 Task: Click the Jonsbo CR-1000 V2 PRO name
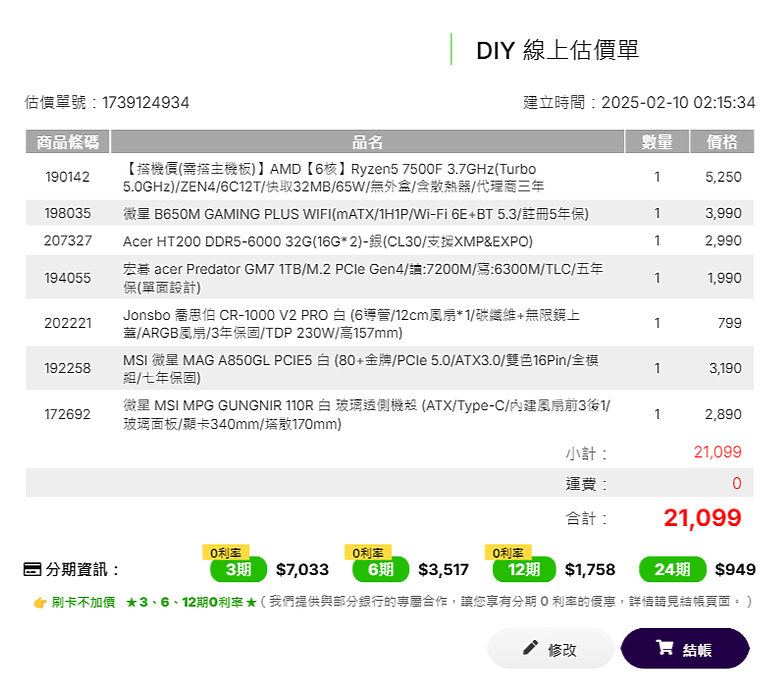[351, 324]
